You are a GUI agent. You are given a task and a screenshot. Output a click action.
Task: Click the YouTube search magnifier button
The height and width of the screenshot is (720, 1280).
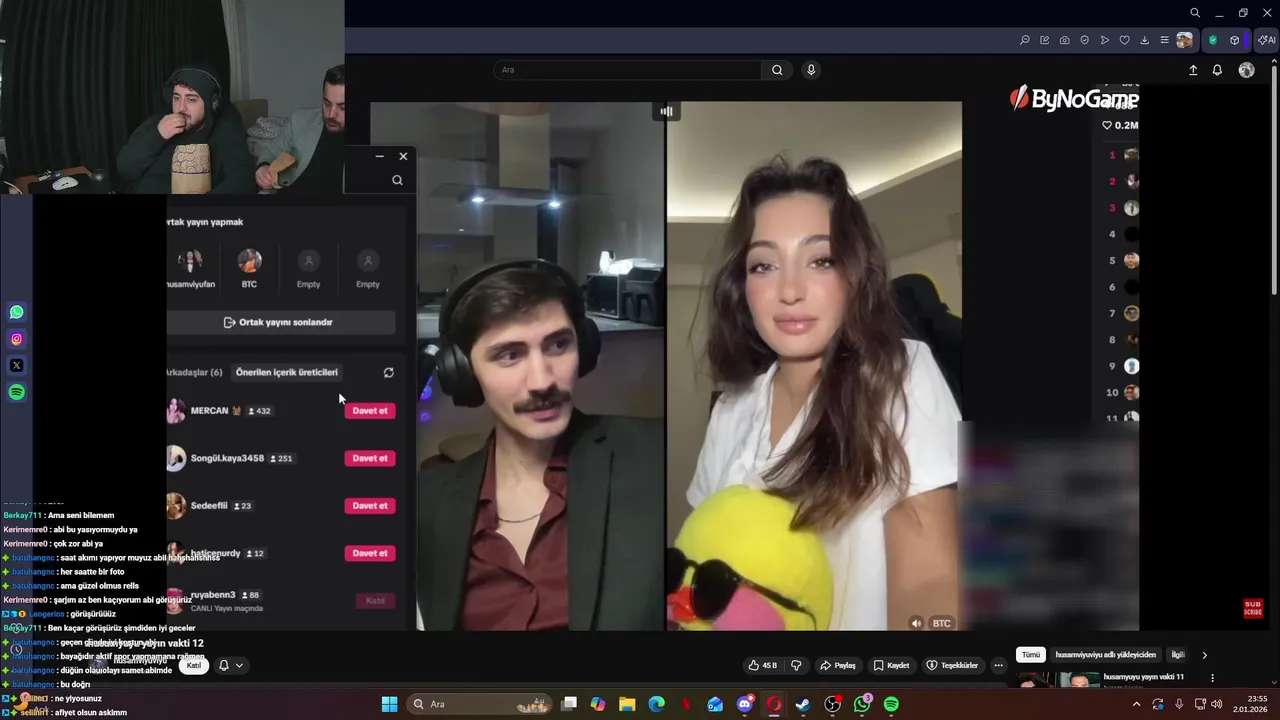click(777, 70)
